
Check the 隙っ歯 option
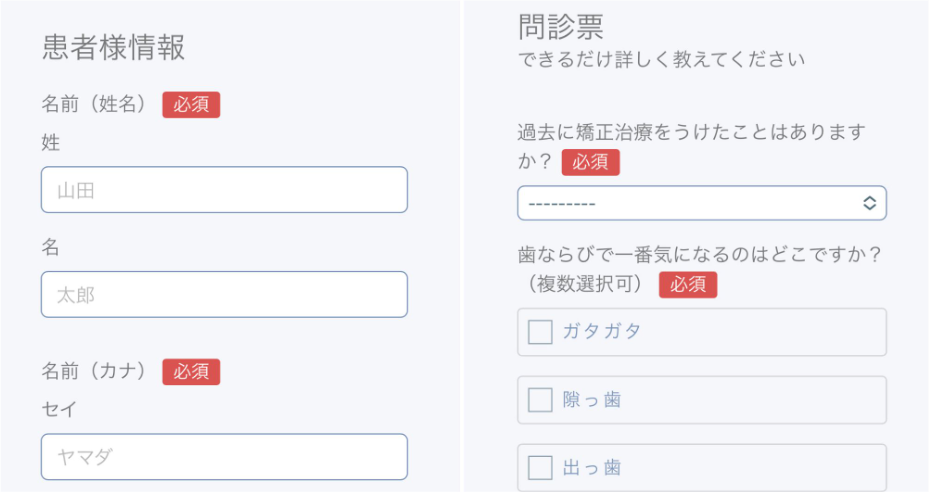pyautogui.click(x=540, y=400)
